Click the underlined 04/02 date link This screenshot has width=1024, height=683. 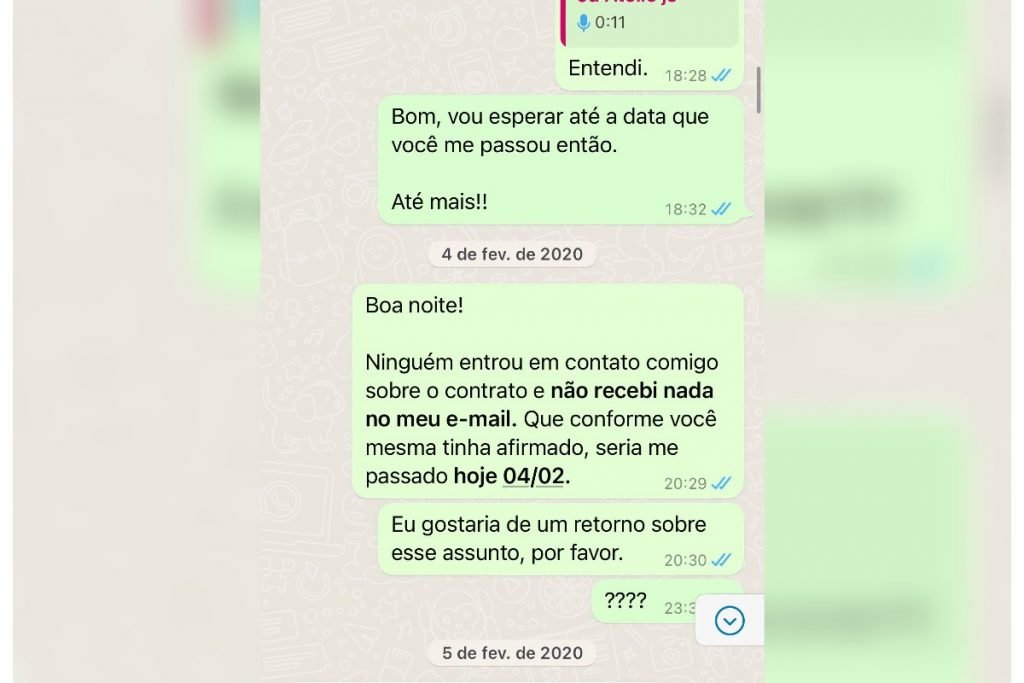click(534, 476)
